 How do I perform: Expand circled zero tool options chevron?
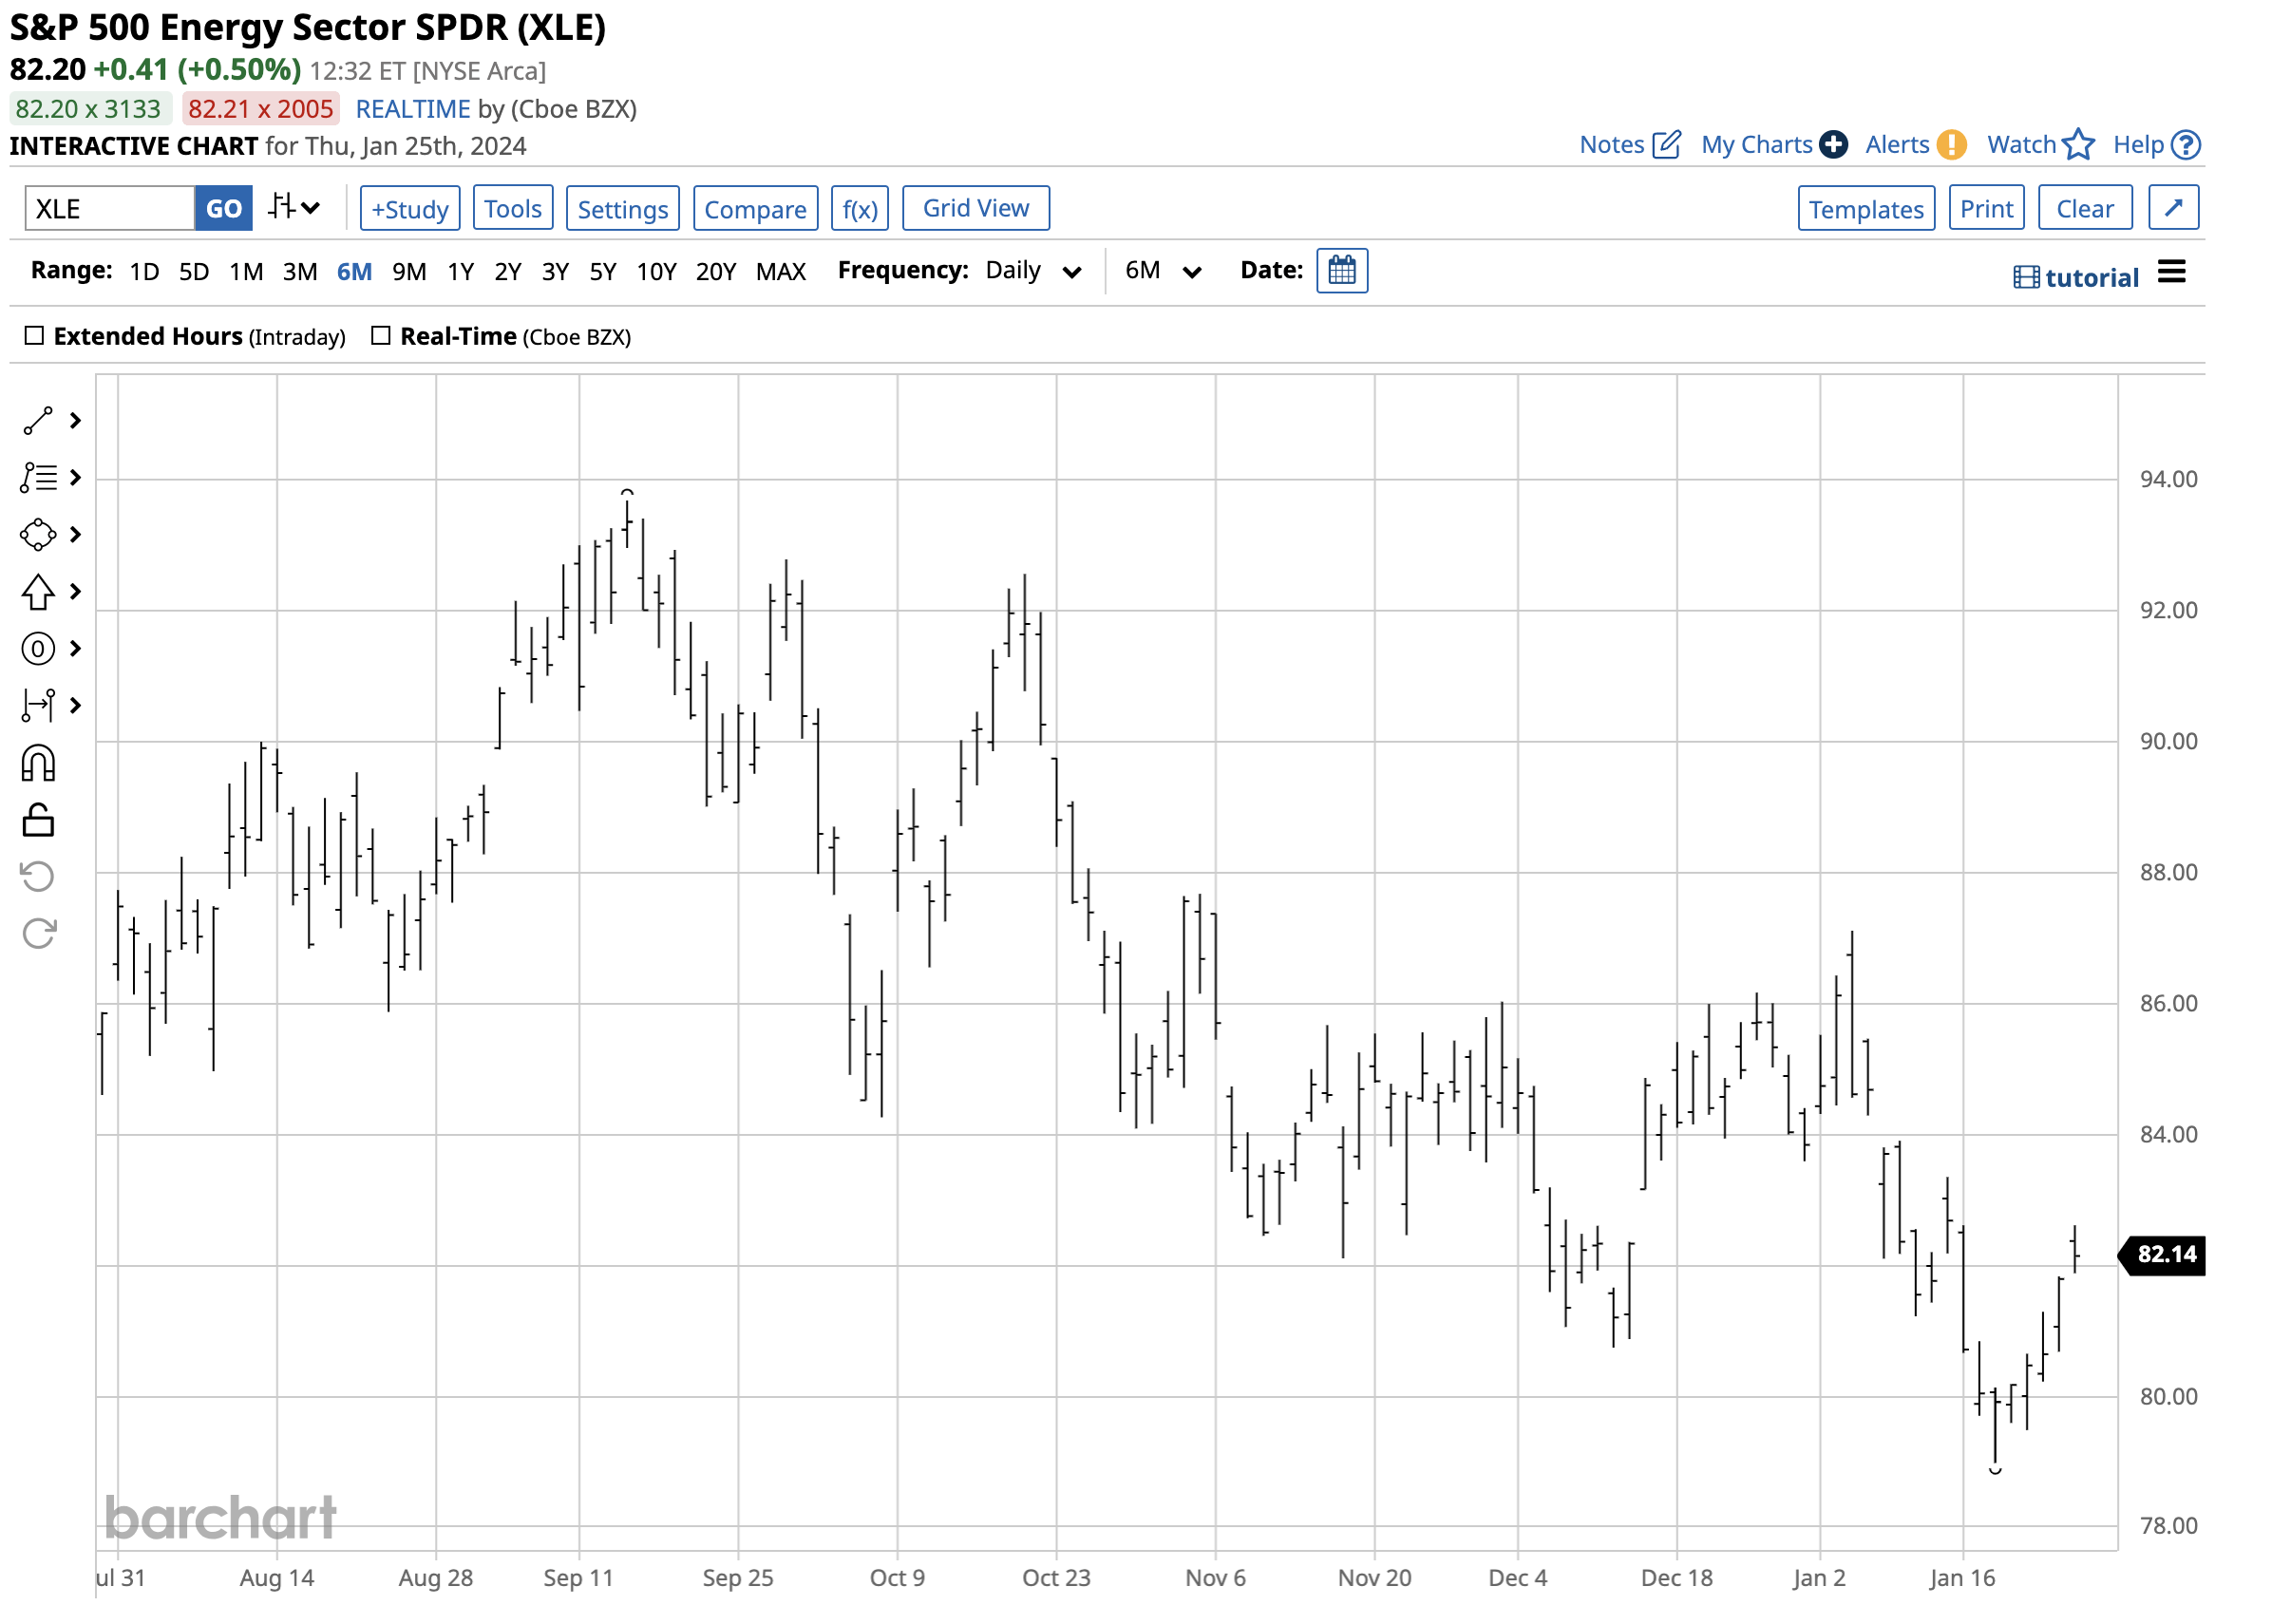75,649
